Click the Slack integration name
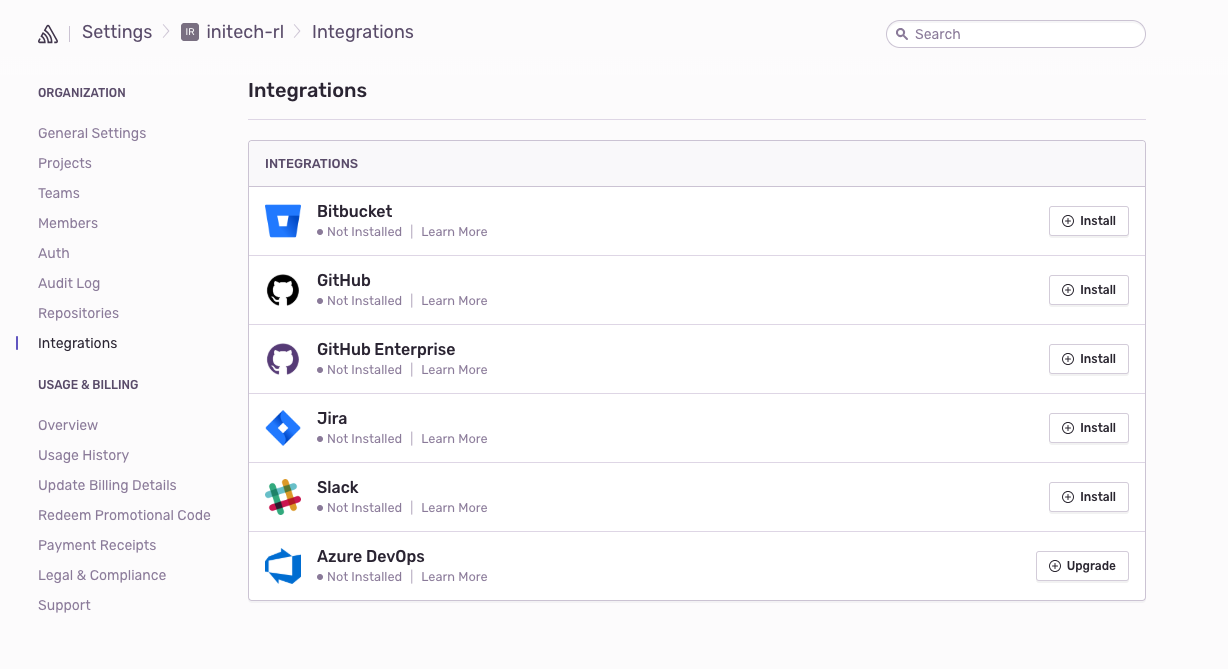Screen dimensions: 1228x669 (337, 487)
